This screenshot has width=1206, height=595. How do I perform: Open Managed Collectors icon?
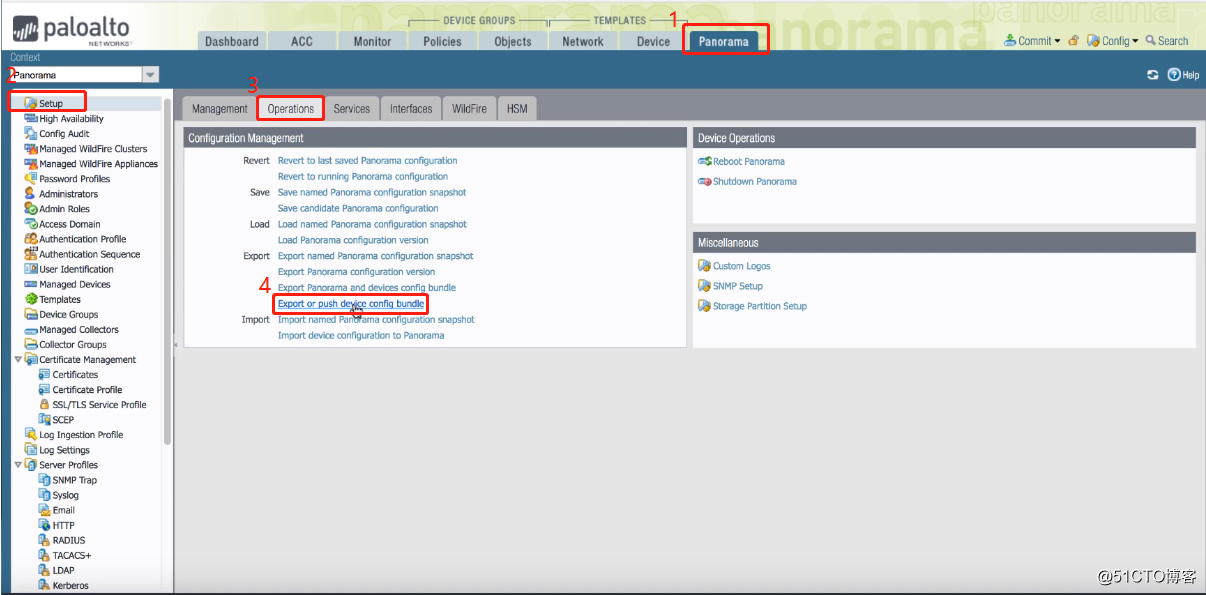coord(31,330)
